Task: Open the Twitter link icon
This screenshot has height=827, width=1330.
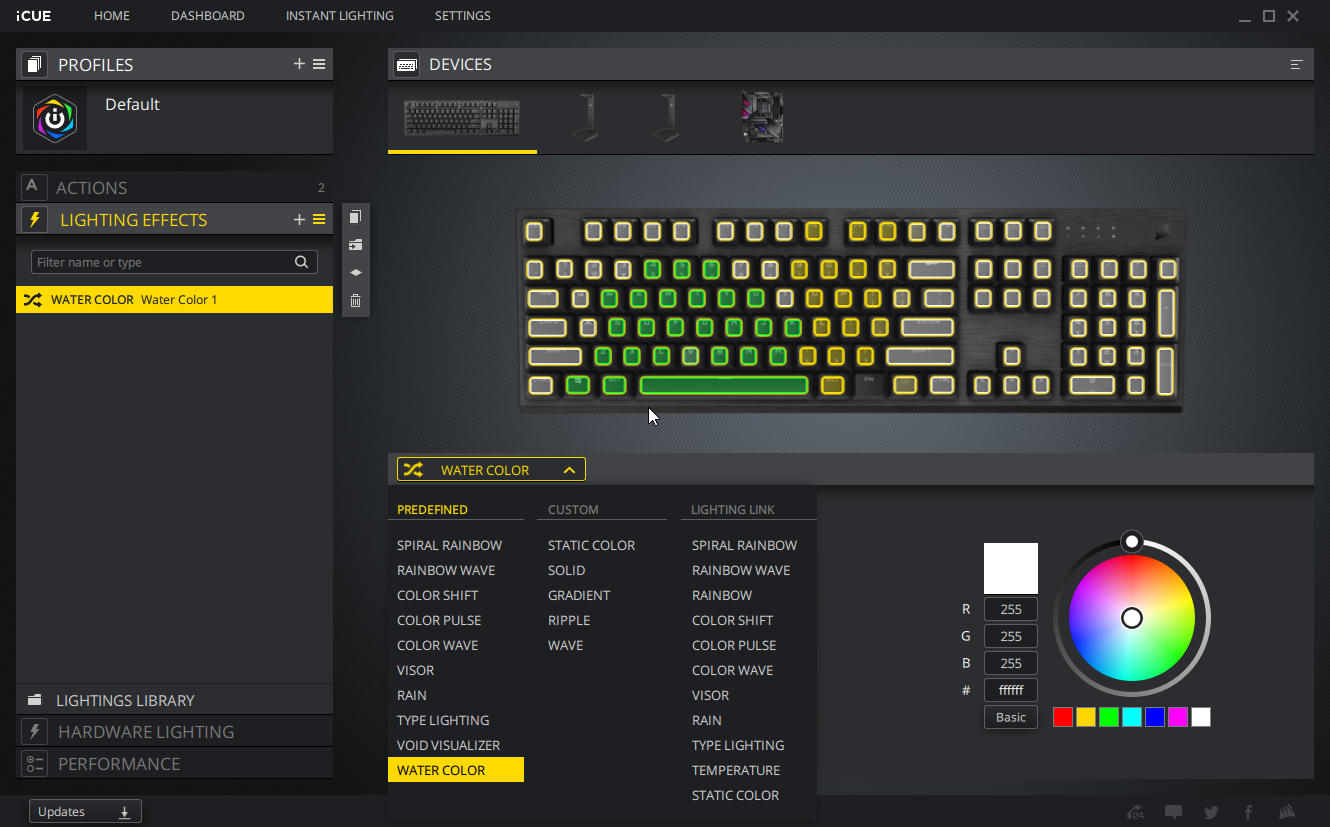Action: 1211,812
